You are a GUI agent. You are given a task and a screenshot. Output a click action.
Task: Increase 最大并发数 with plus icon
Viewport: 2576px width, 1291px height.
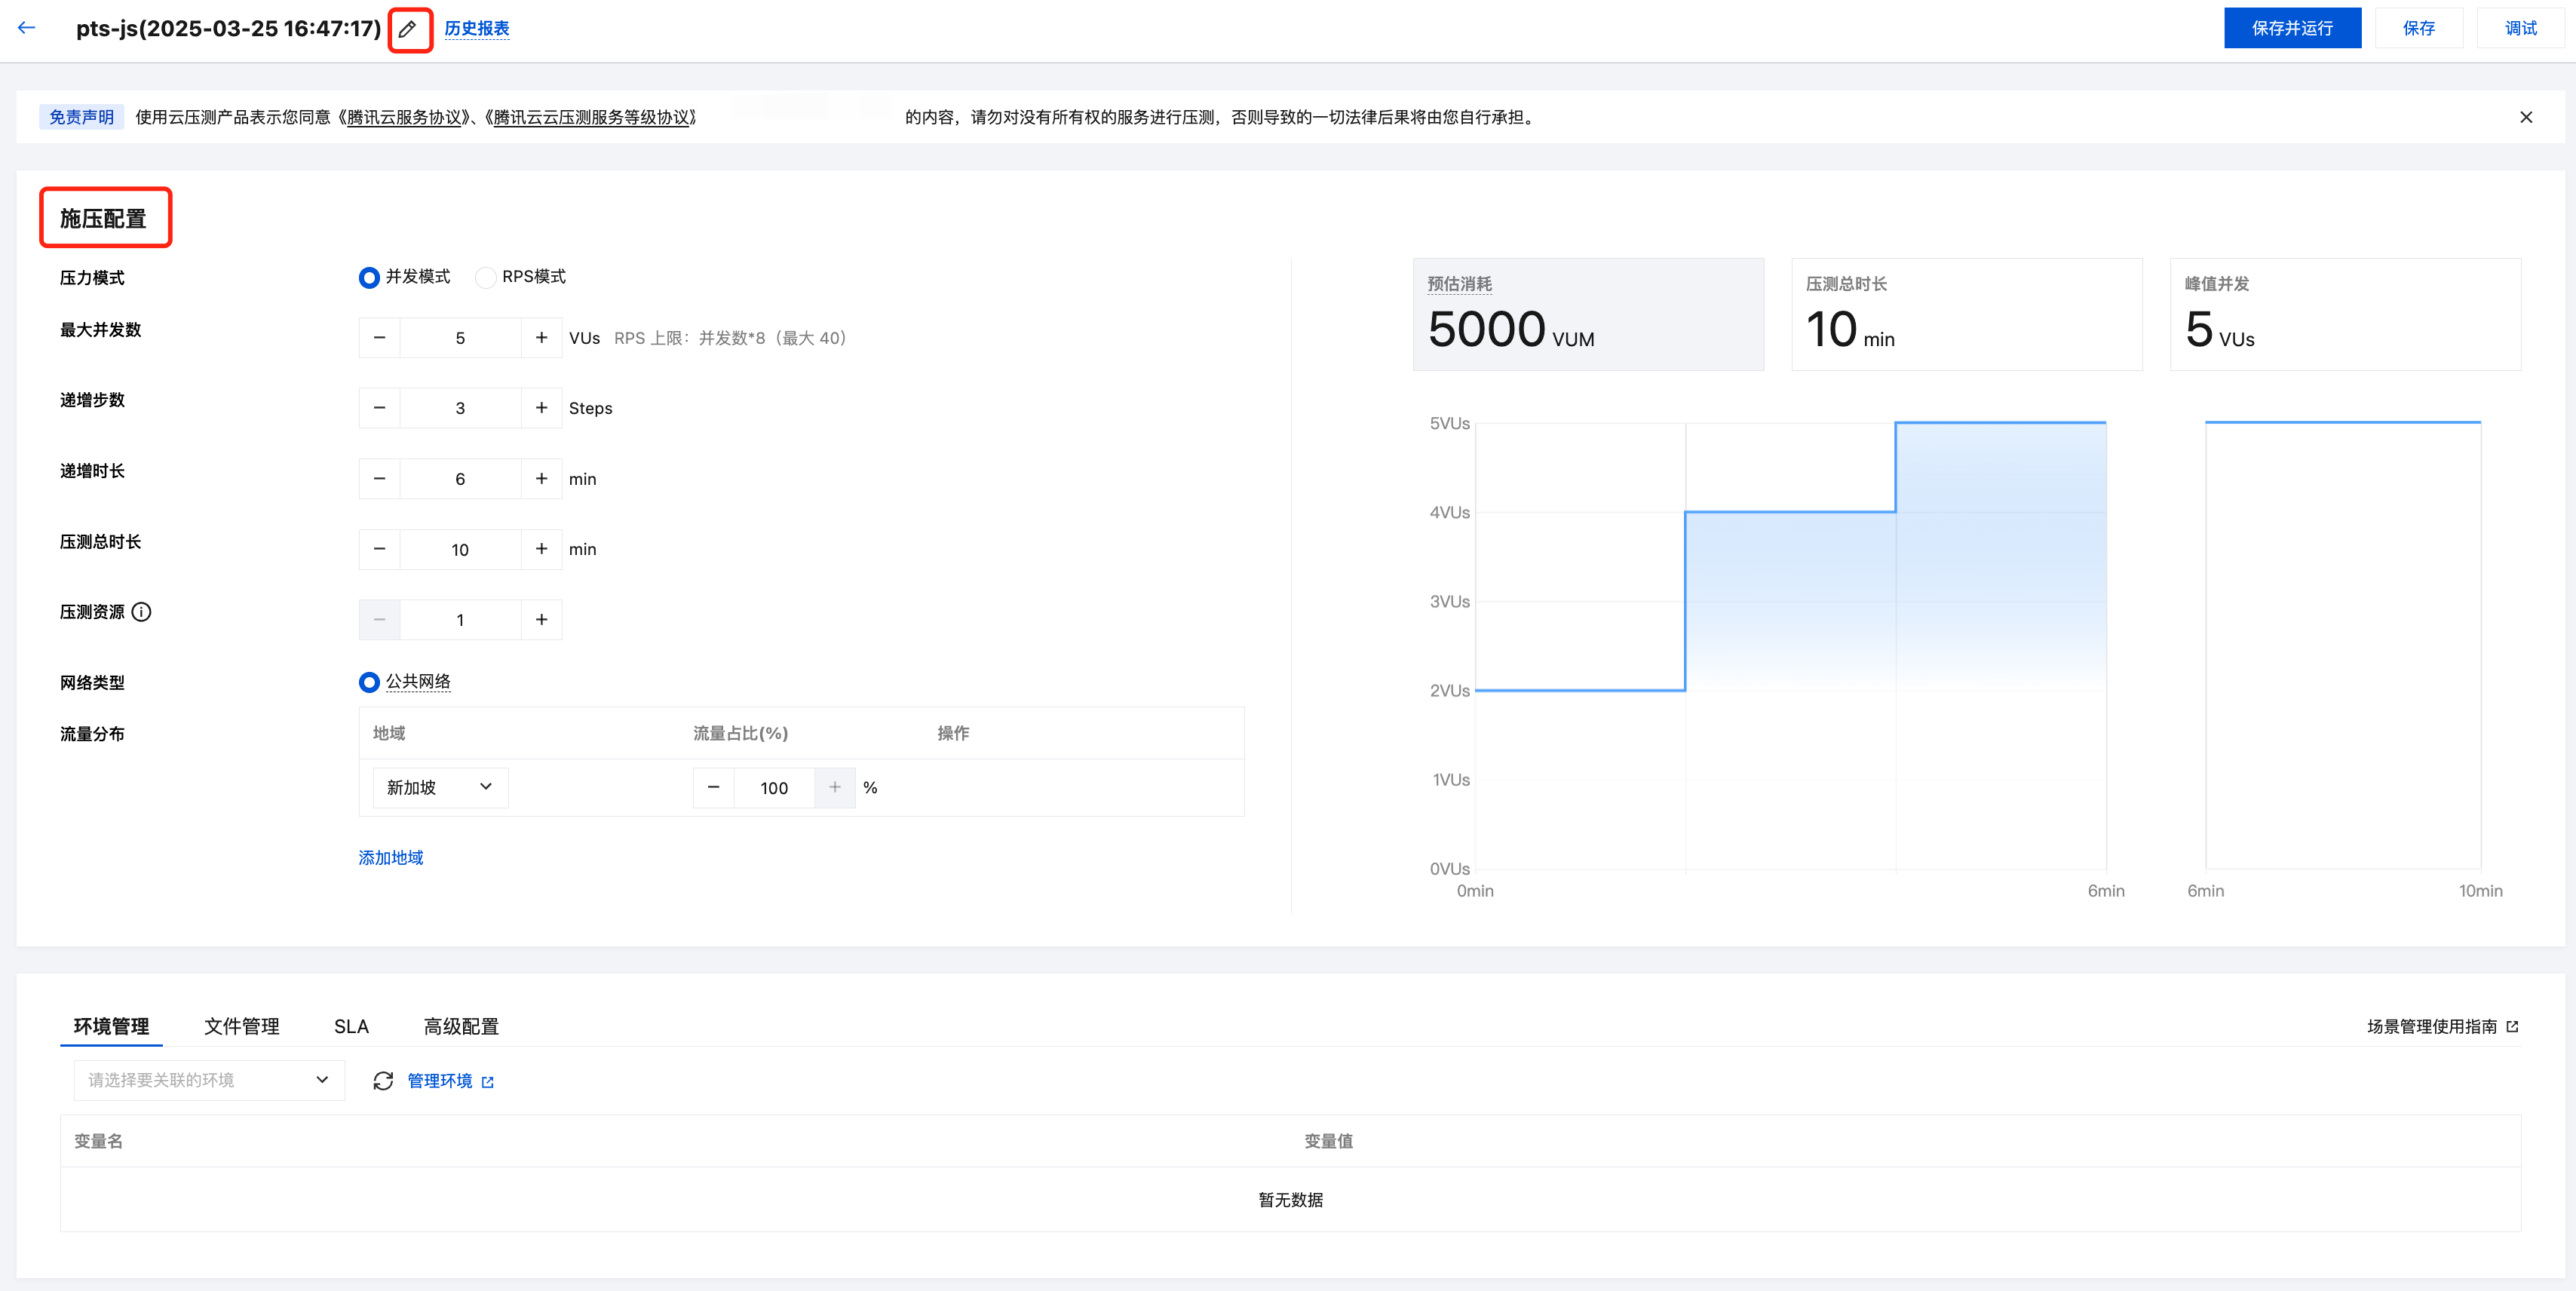coord(541,338)
